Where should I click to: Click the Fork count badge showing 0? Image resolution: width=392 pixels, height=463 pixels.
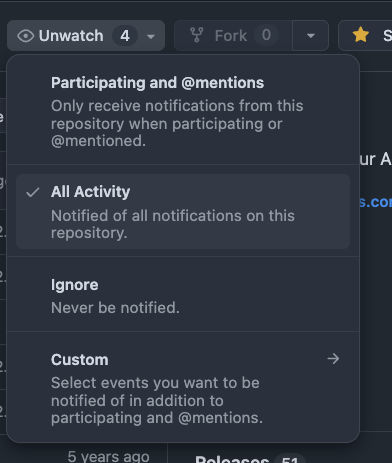point(266,35)
